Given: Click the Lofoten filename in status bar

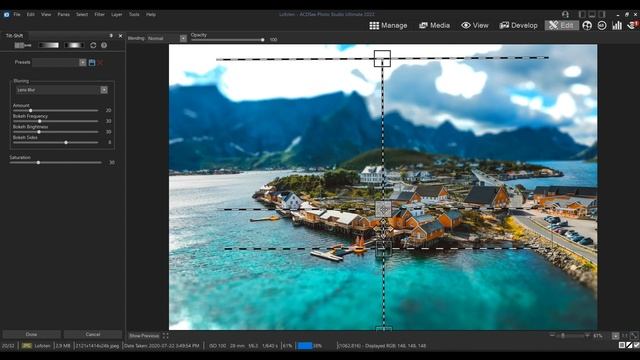Looking at the screenshot, I should (x=42, y=346).
